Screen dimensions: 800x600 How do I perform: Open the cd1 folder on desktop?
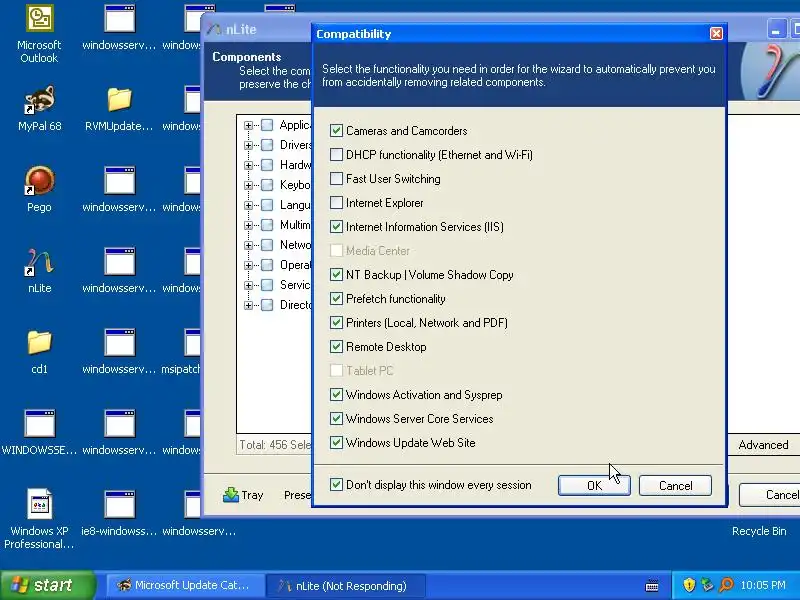point(39,351)
